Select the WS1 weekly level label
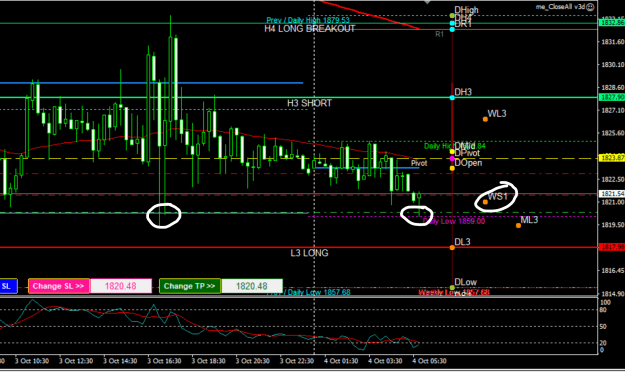Viewport: 625px width, 372px height. [498, 196]
